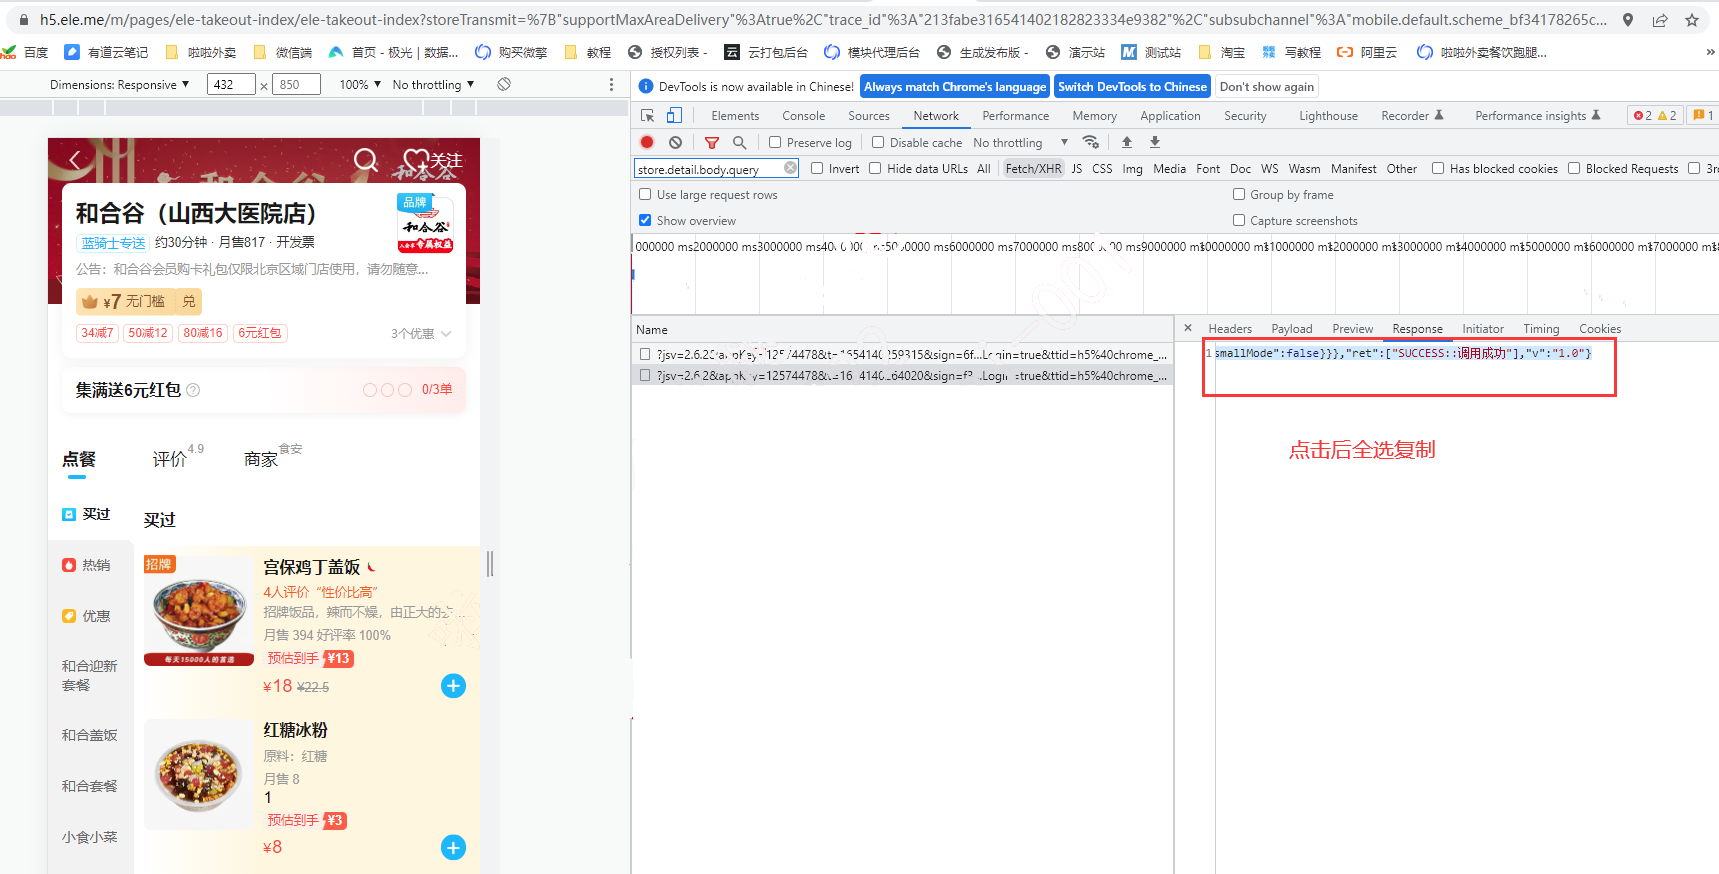Screen dimensions: 1719x874
Task: Click the 集满送6元红包 help icon
Action: pos(193,390)
